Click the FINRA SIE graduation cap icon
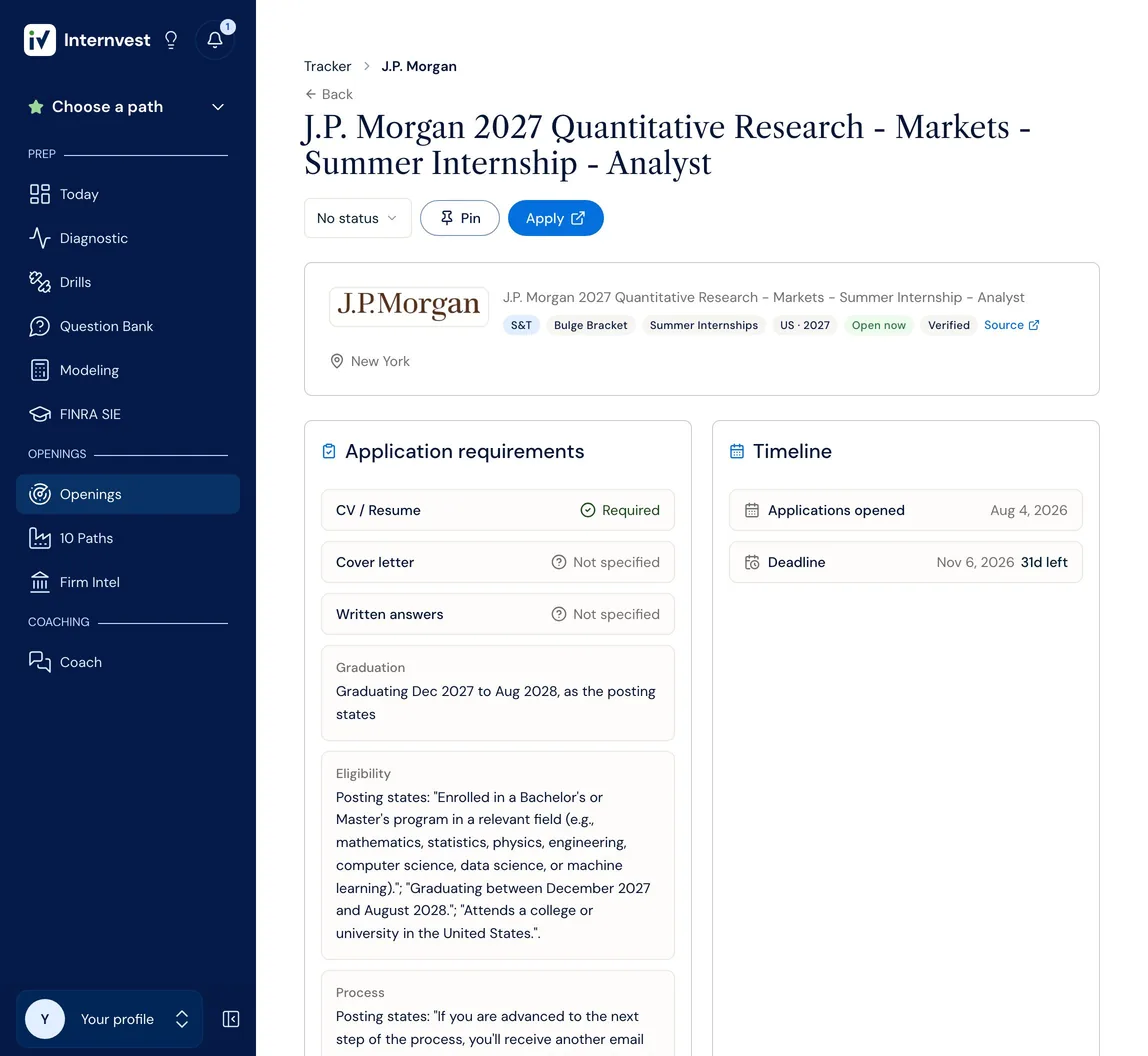Viewport: 1148px width, 1056px height. point(40,414)
